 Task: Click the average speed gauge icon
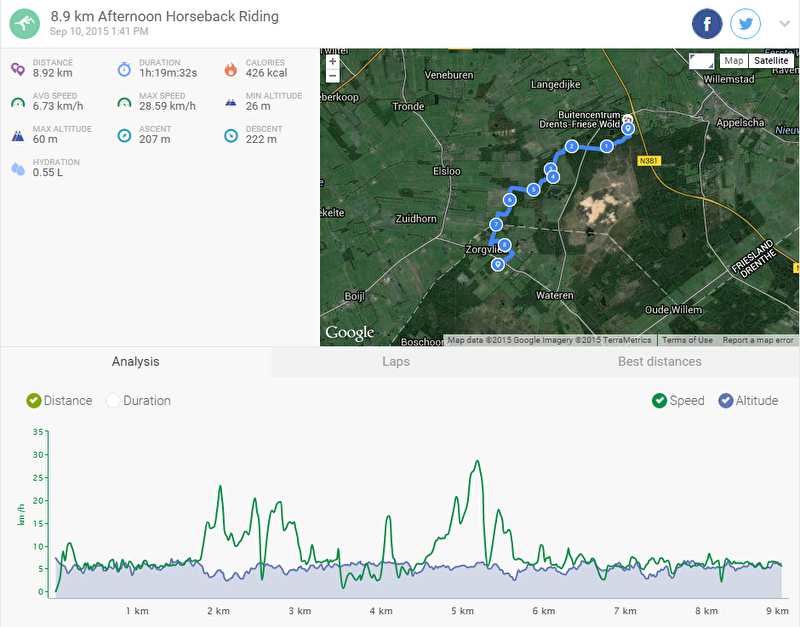click(18, 103)
